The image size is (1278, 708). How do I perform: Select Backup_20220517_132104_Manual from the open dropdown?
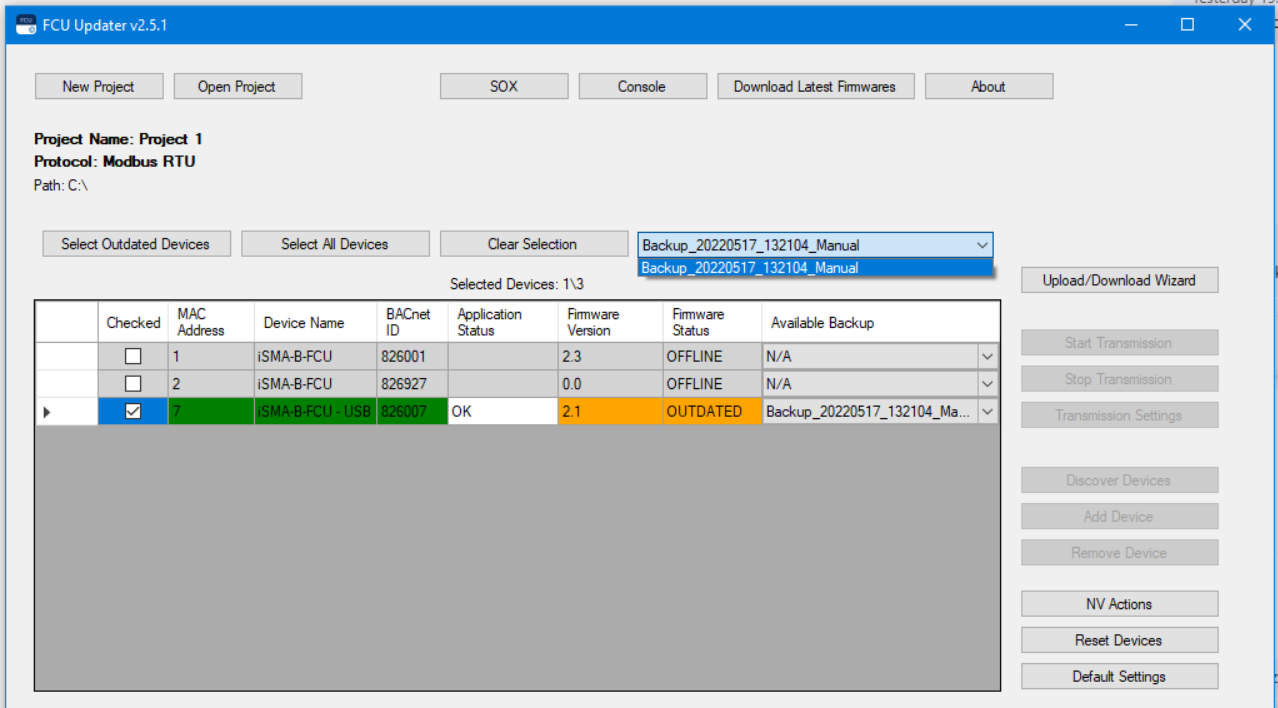815,267
